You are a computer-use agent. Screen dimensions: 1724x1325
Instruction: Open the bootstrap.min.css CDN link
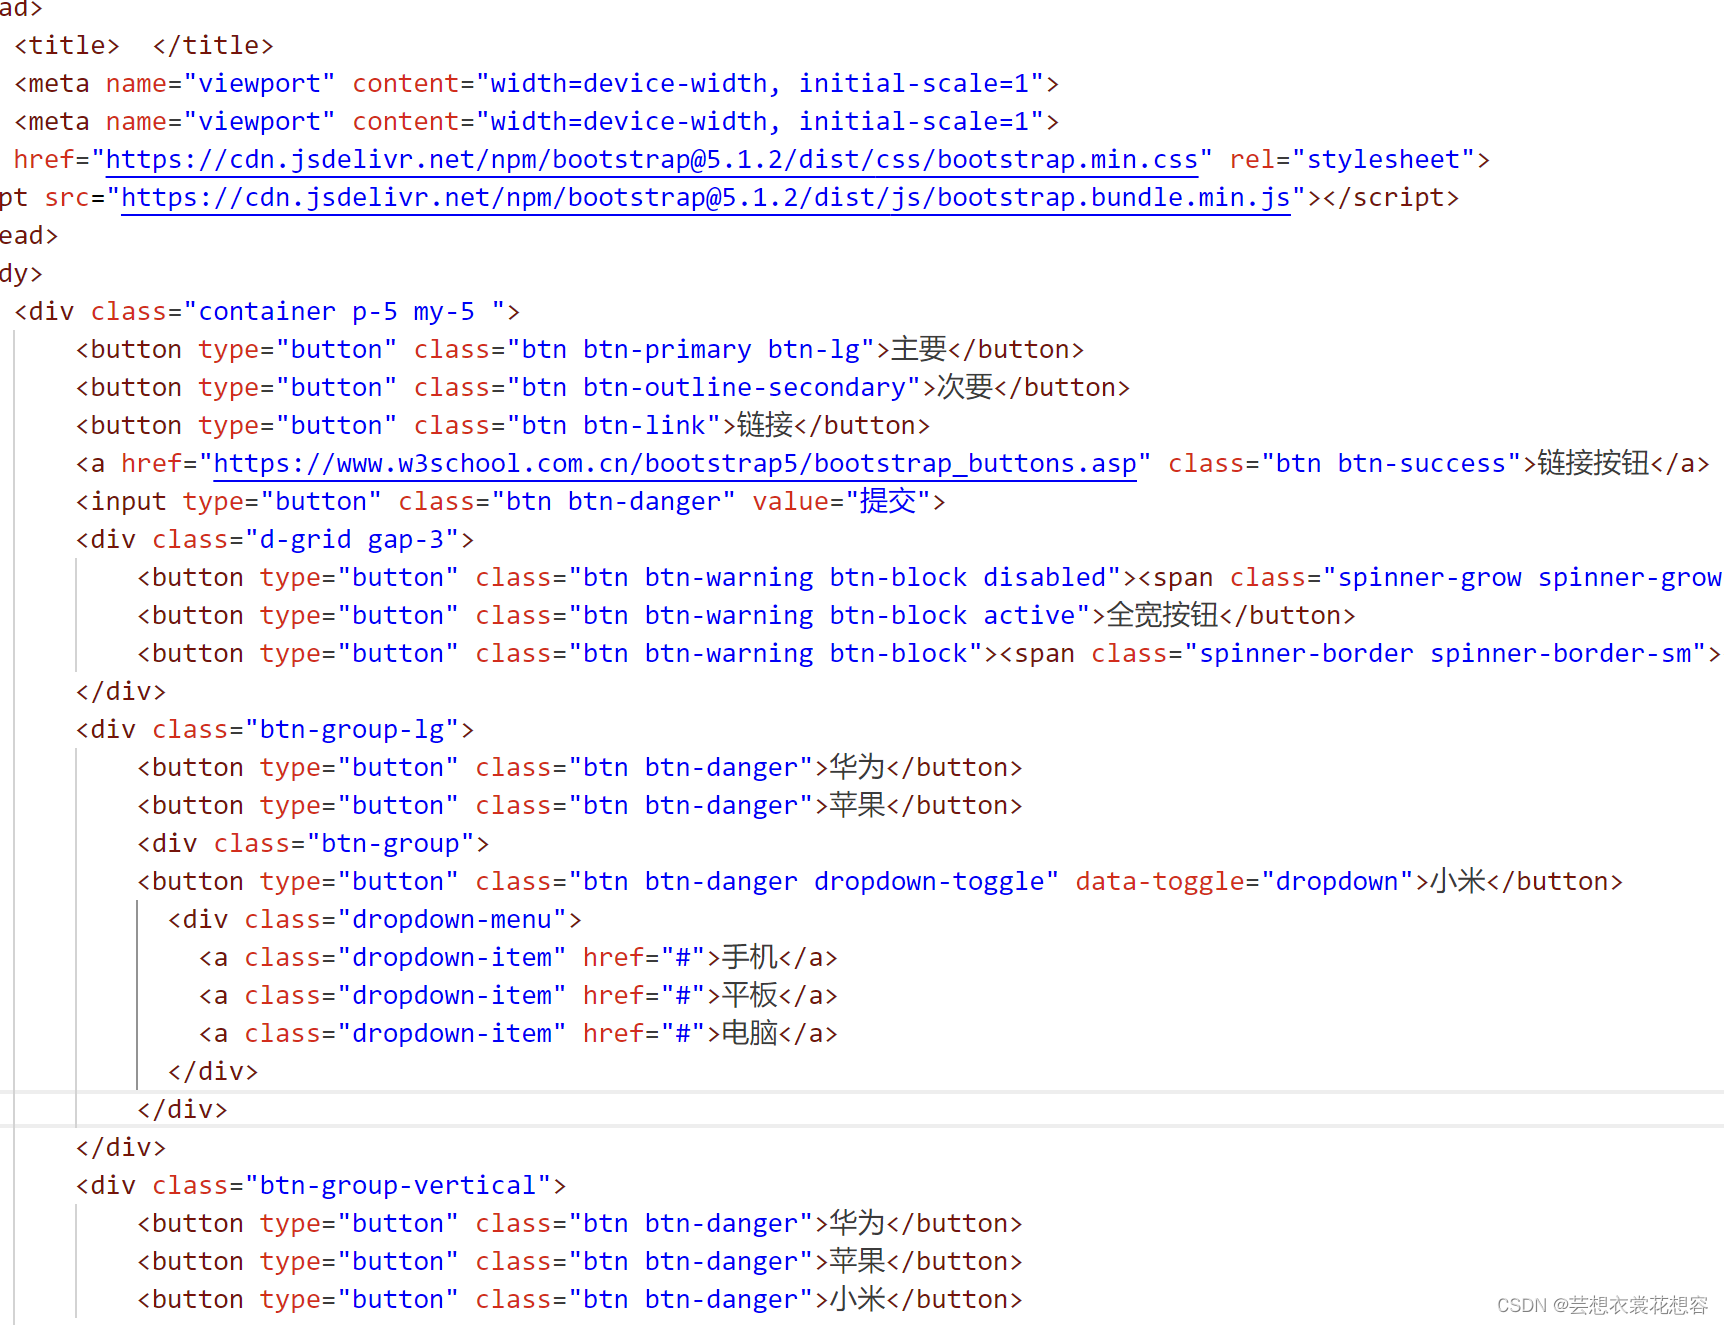tap(652, 160)
